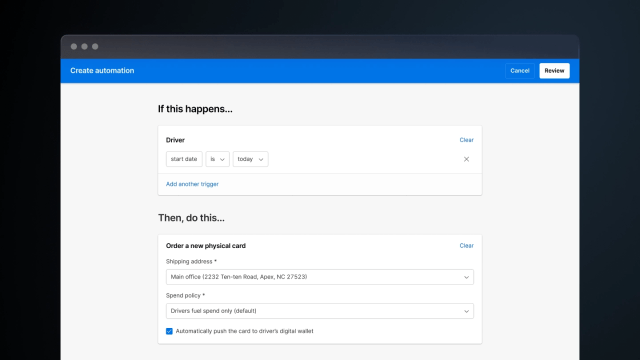The width and height of the screenshot is (640, 360).
Task: Click the Review button
Action: 554,71
